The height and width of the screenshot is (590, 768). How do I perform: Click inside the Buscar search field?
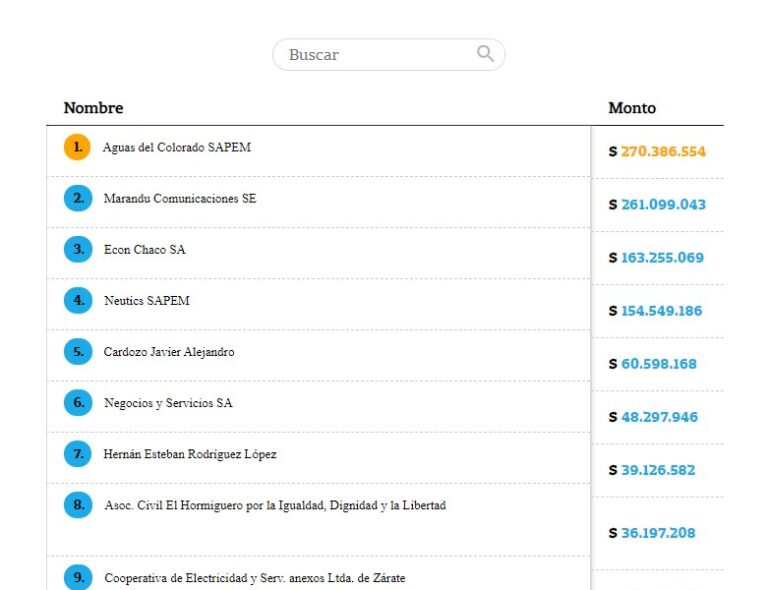point(375,55)
